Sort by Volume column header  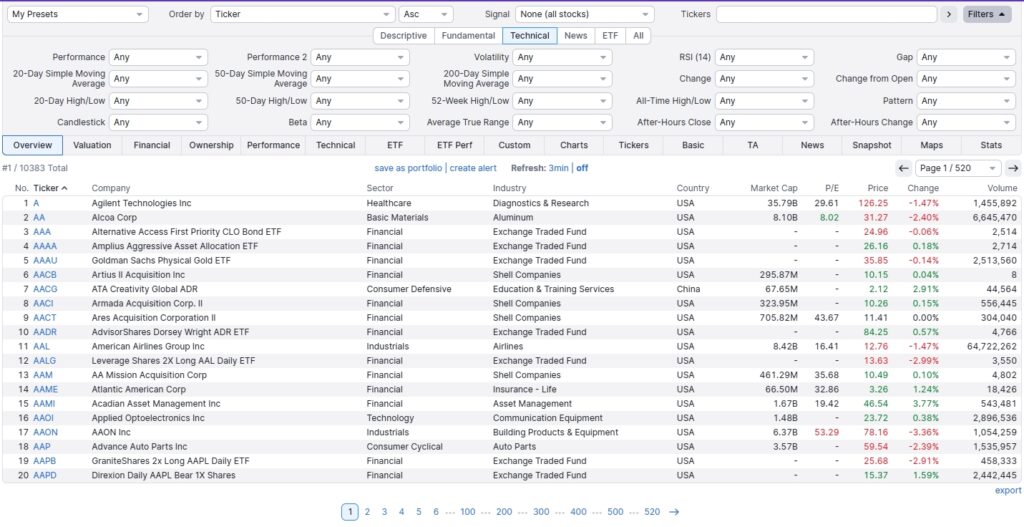pos(1001,188)
